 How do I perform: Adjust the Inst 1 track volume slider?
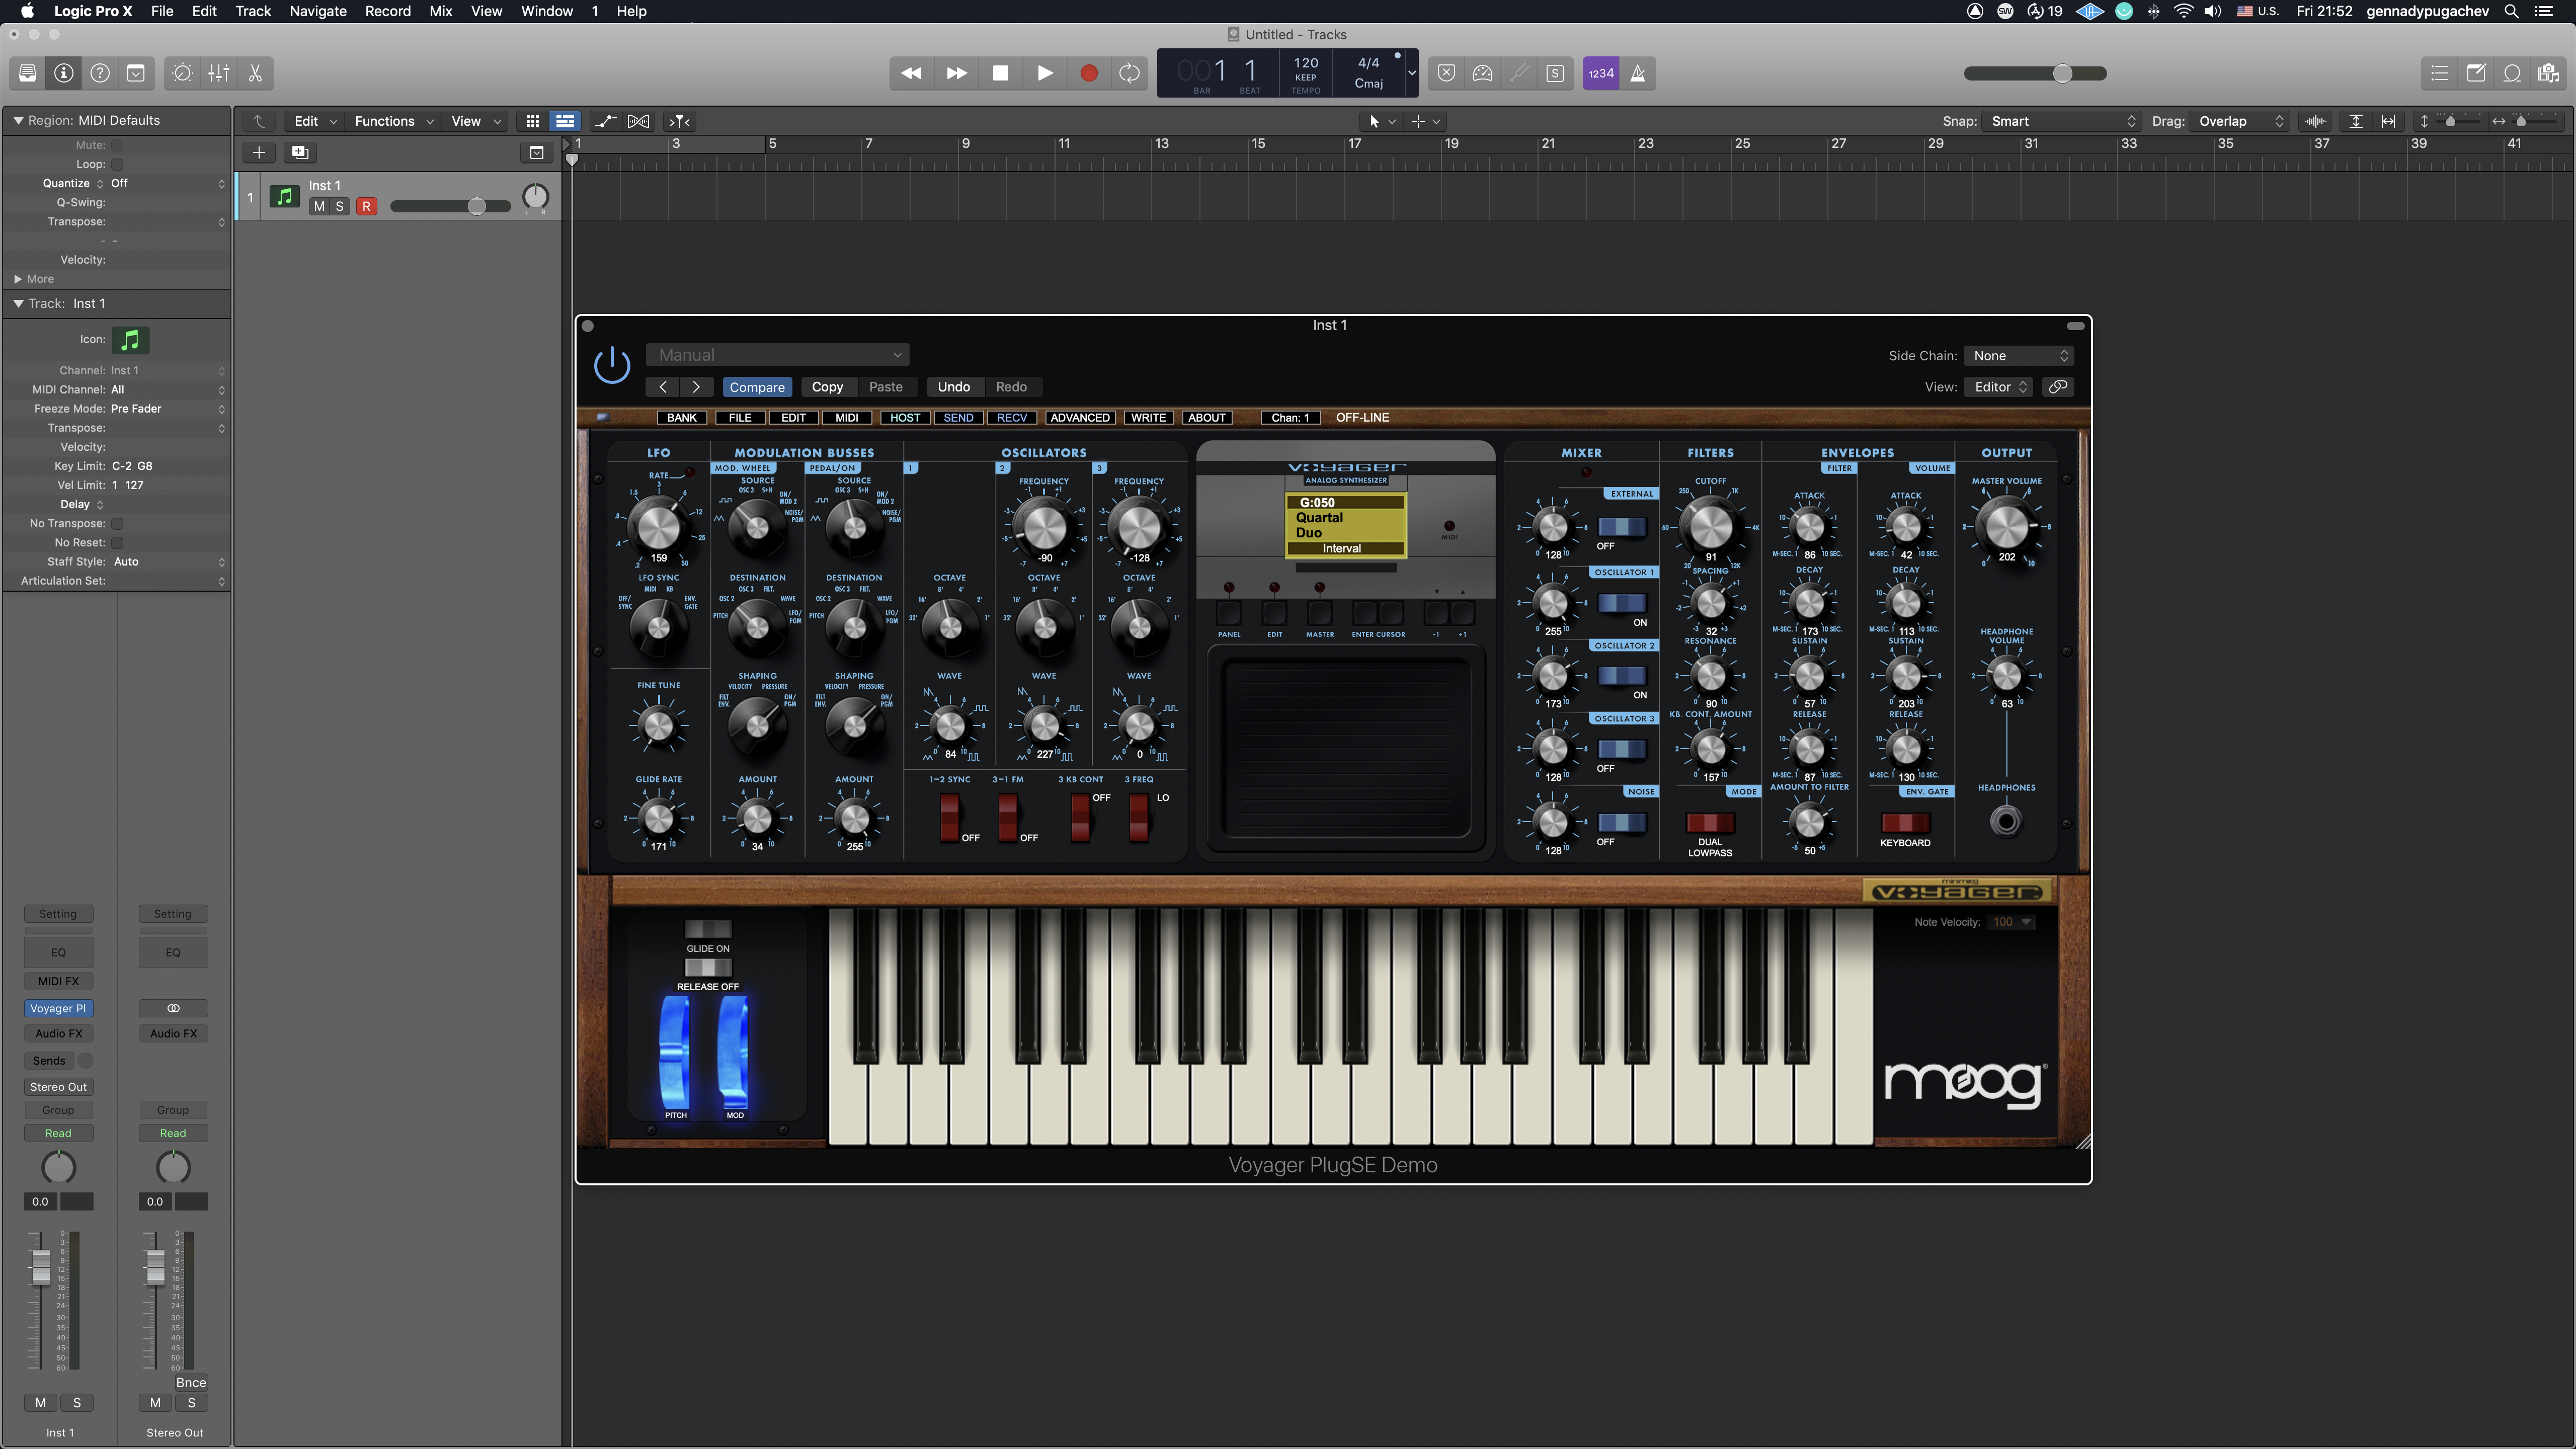[476, 206]
